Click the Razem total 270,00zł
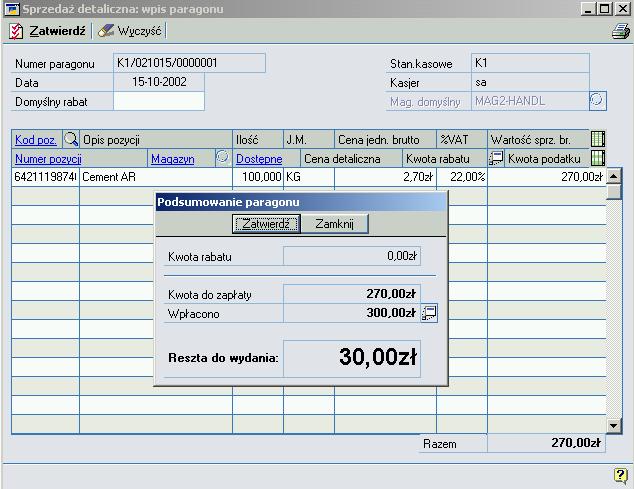The image size is (634, 489). (x=547, y=443)
